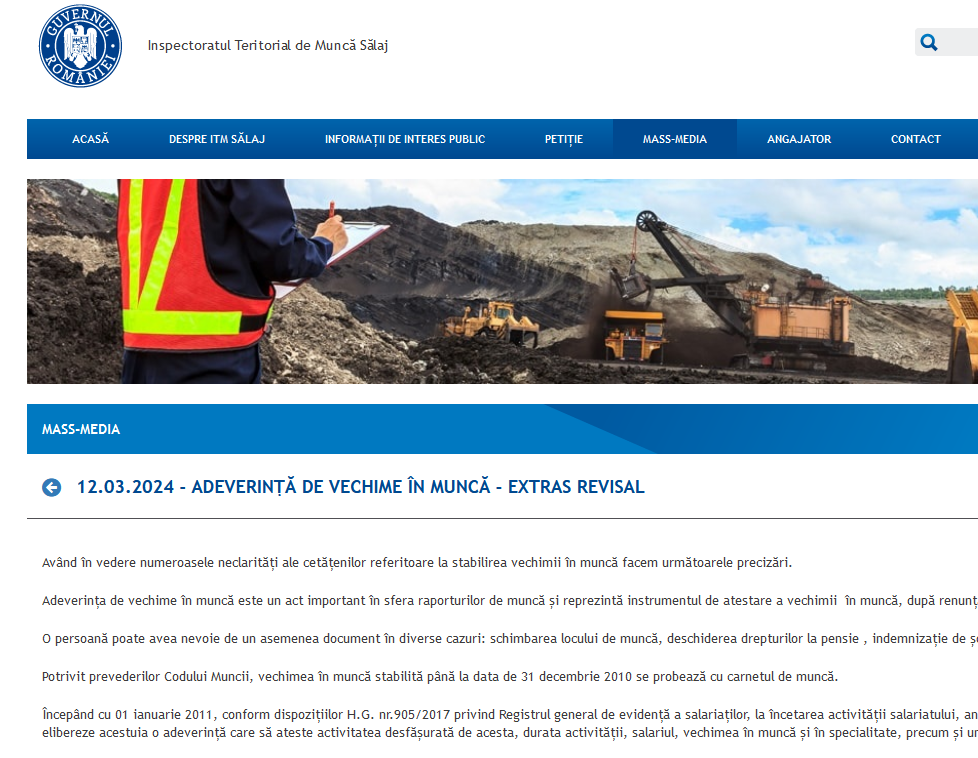978x758 pixels.
Task: Click the back arrow beside article title
Action: click(x=52, y=487)
